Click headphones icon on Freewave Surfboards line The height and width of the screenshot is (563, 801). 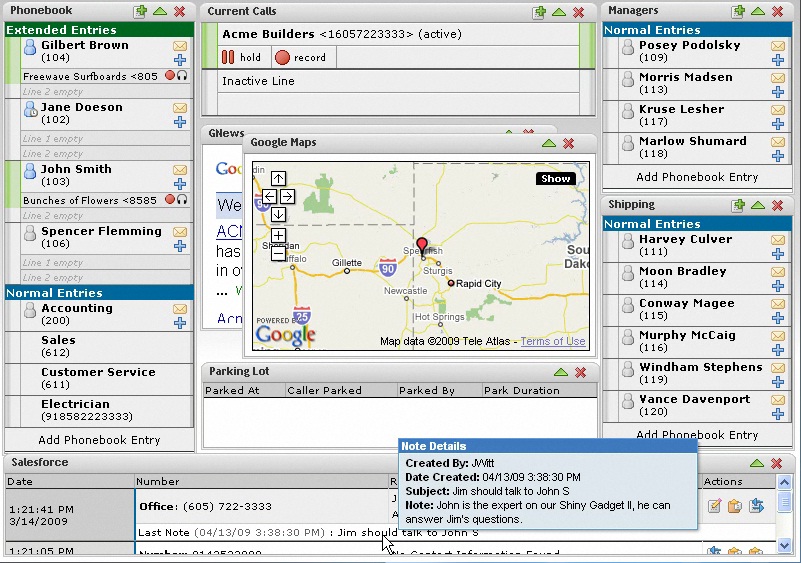pos(182,76)
